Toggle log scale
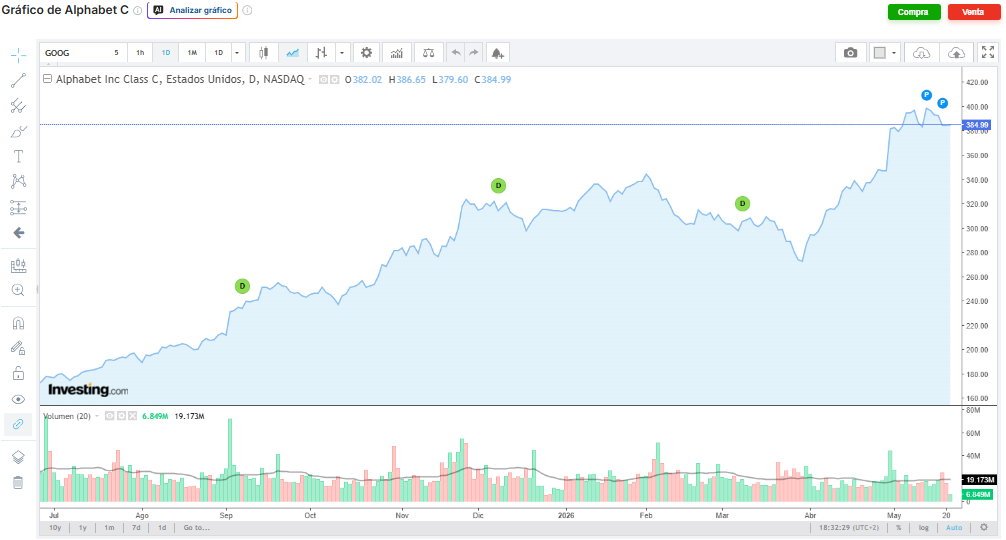Screen dimensions: 1006x540 [x=923, y=528]
